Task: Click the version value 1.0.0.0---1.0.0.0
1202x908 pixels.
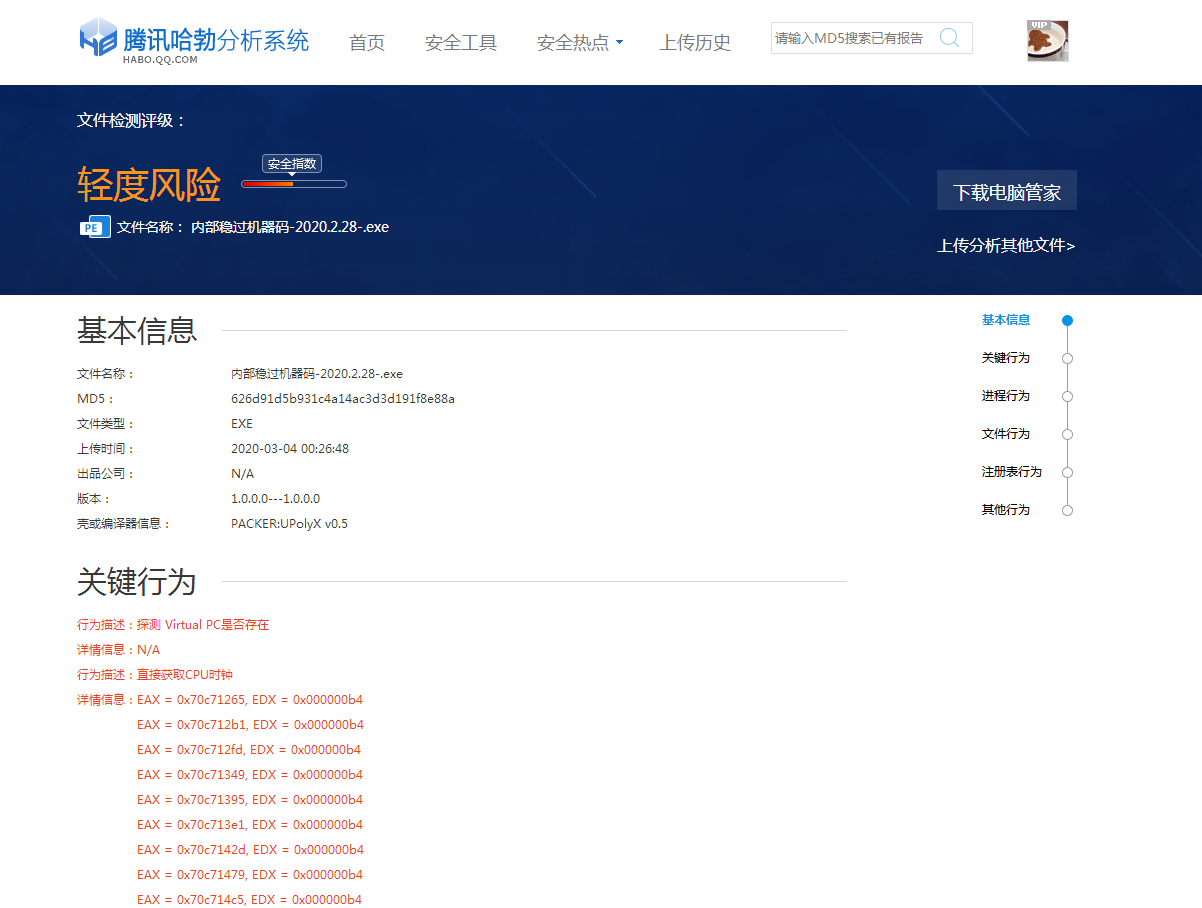Action: click(276, 499)
